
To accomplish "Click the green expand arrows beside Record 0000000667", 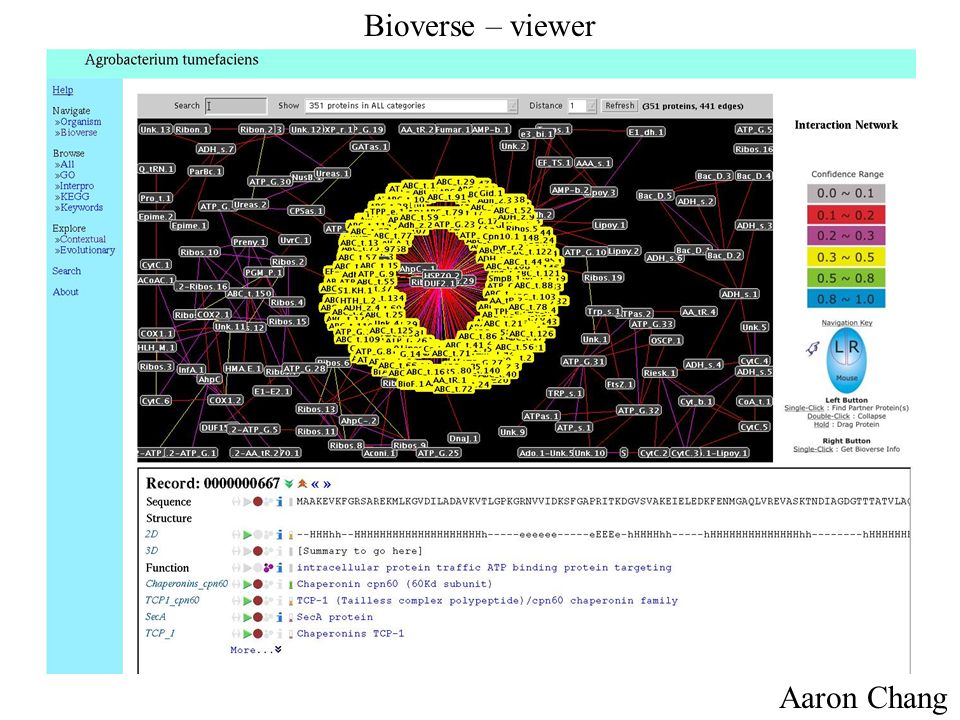I will 289,484.
